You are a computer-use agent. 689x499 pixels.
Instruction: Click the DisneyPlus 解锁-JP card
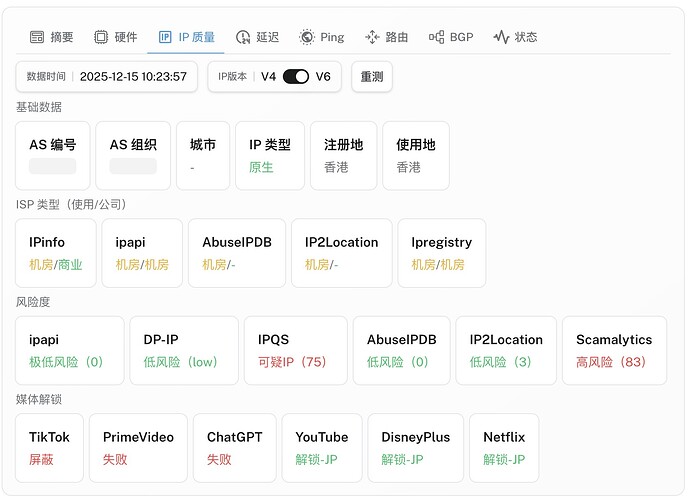416,448
